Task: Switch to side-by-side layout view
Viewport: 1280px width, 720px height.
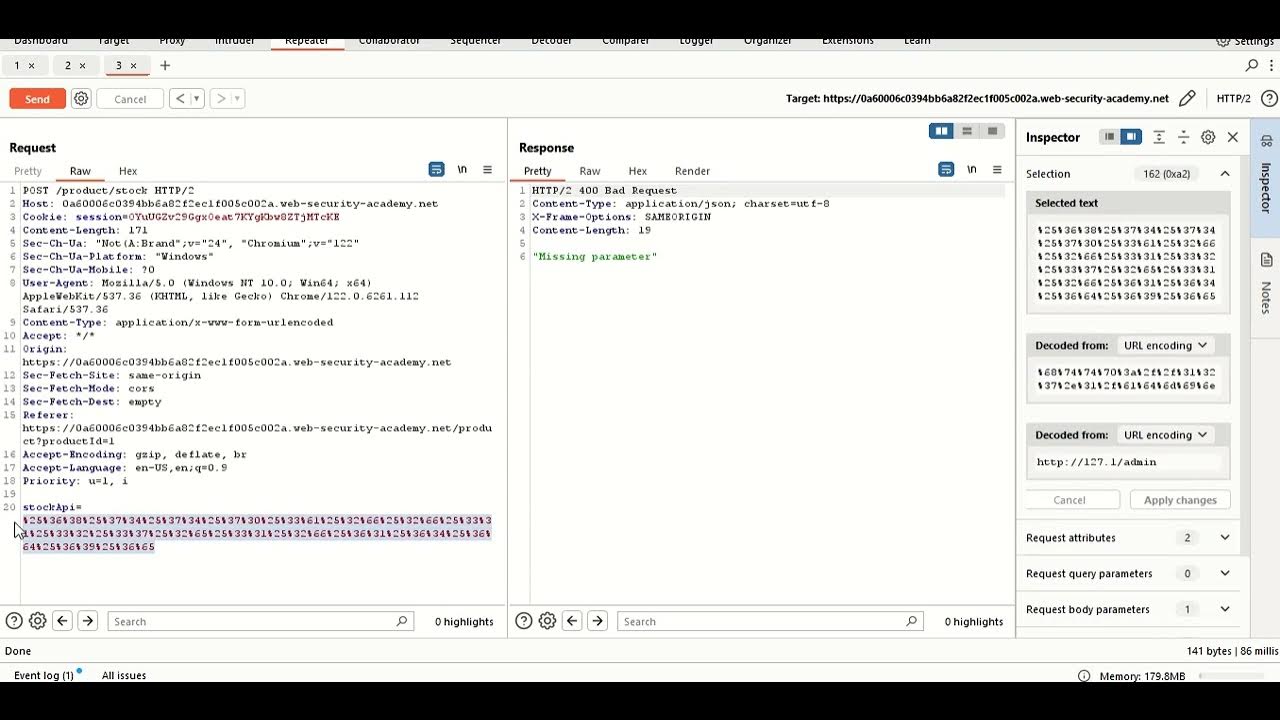Action: pos(941,131)
